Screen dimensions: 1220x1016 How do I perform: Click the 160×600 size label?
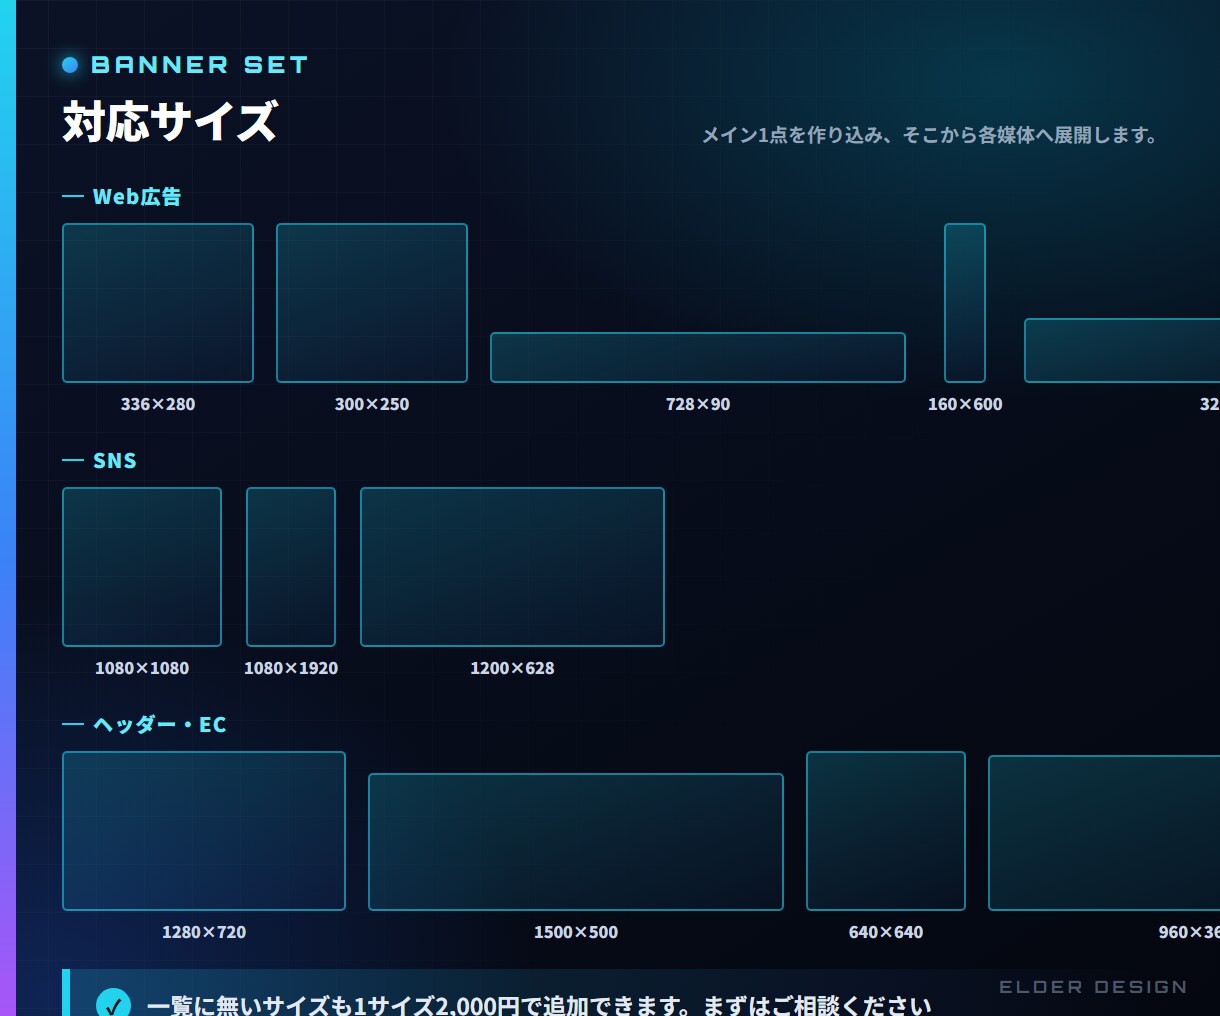tap(965, 404)
